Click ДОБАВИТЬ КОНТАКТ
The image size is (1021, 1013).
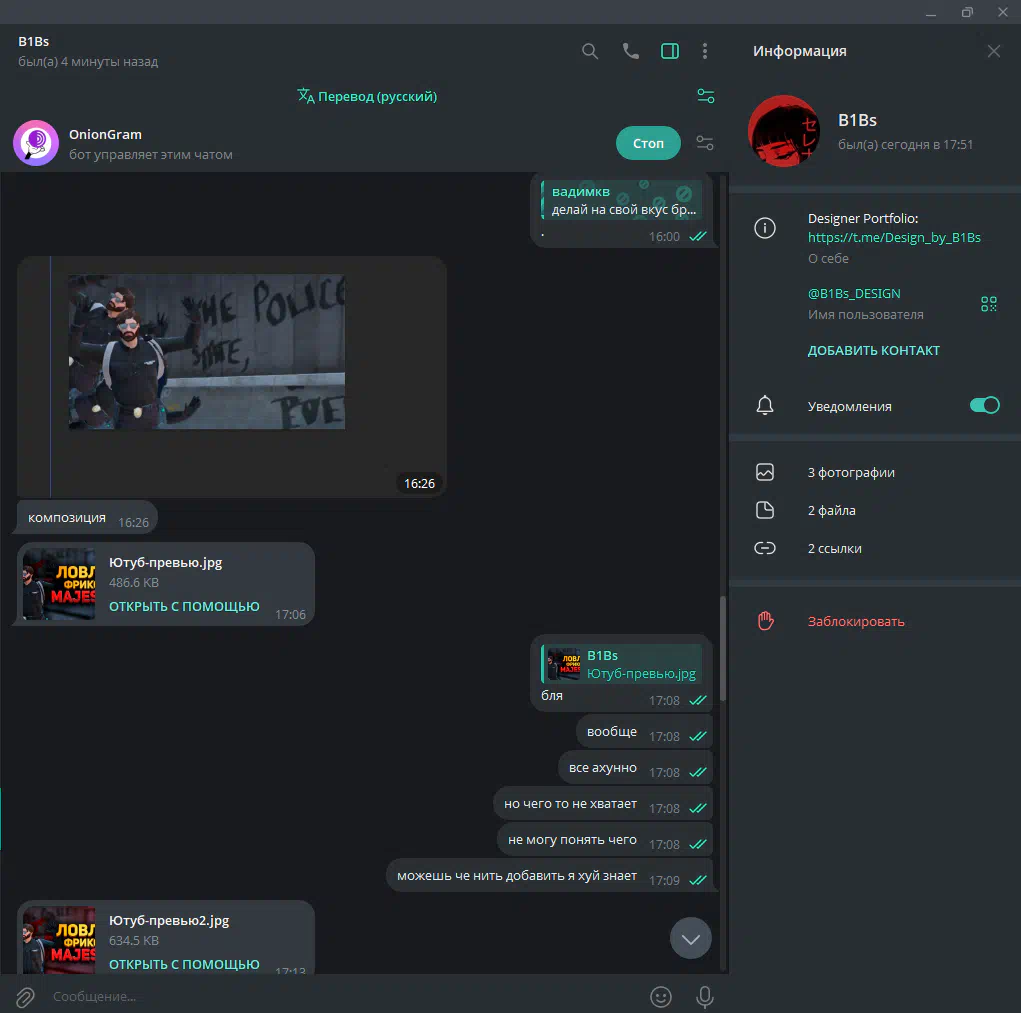point(873,350)
